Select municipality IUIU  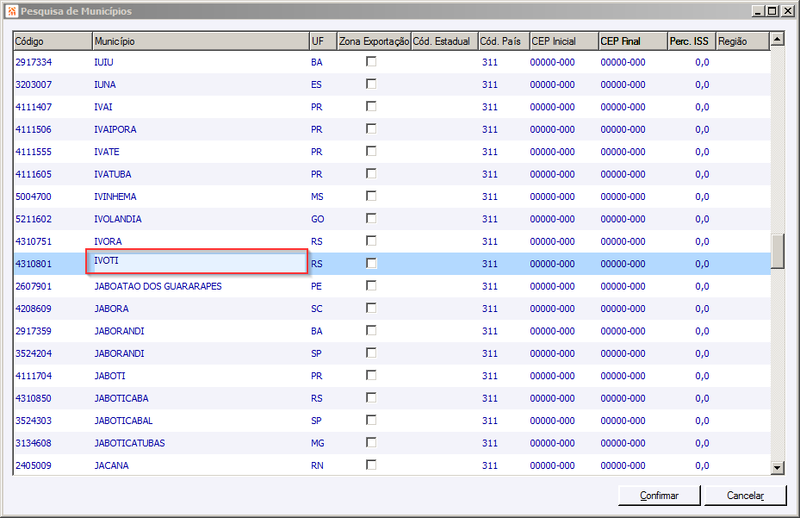pos(104,62)
